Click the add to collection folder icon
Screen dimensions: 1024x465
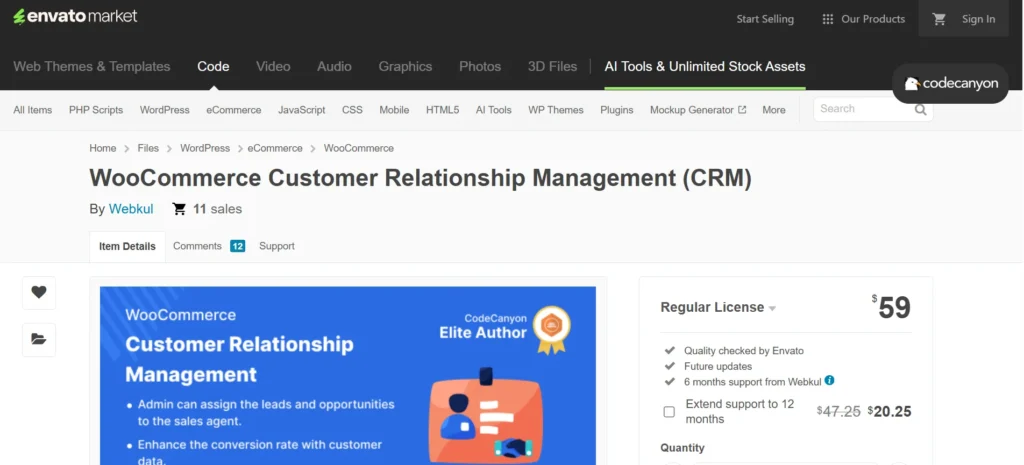click(38, 339)
